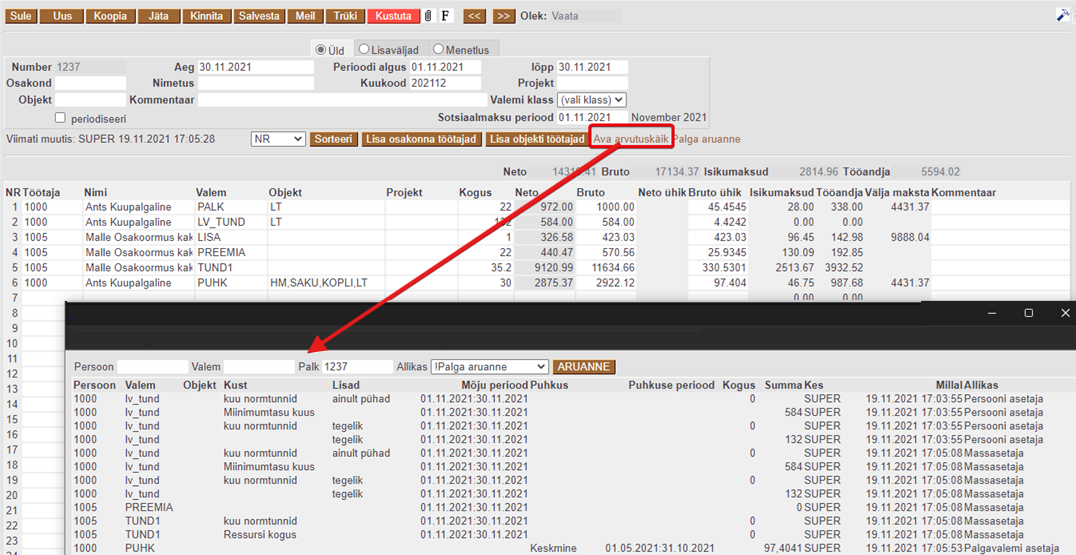
Task: Open the Allikas Palga aruanne dropdown
Action: [489, 367]
